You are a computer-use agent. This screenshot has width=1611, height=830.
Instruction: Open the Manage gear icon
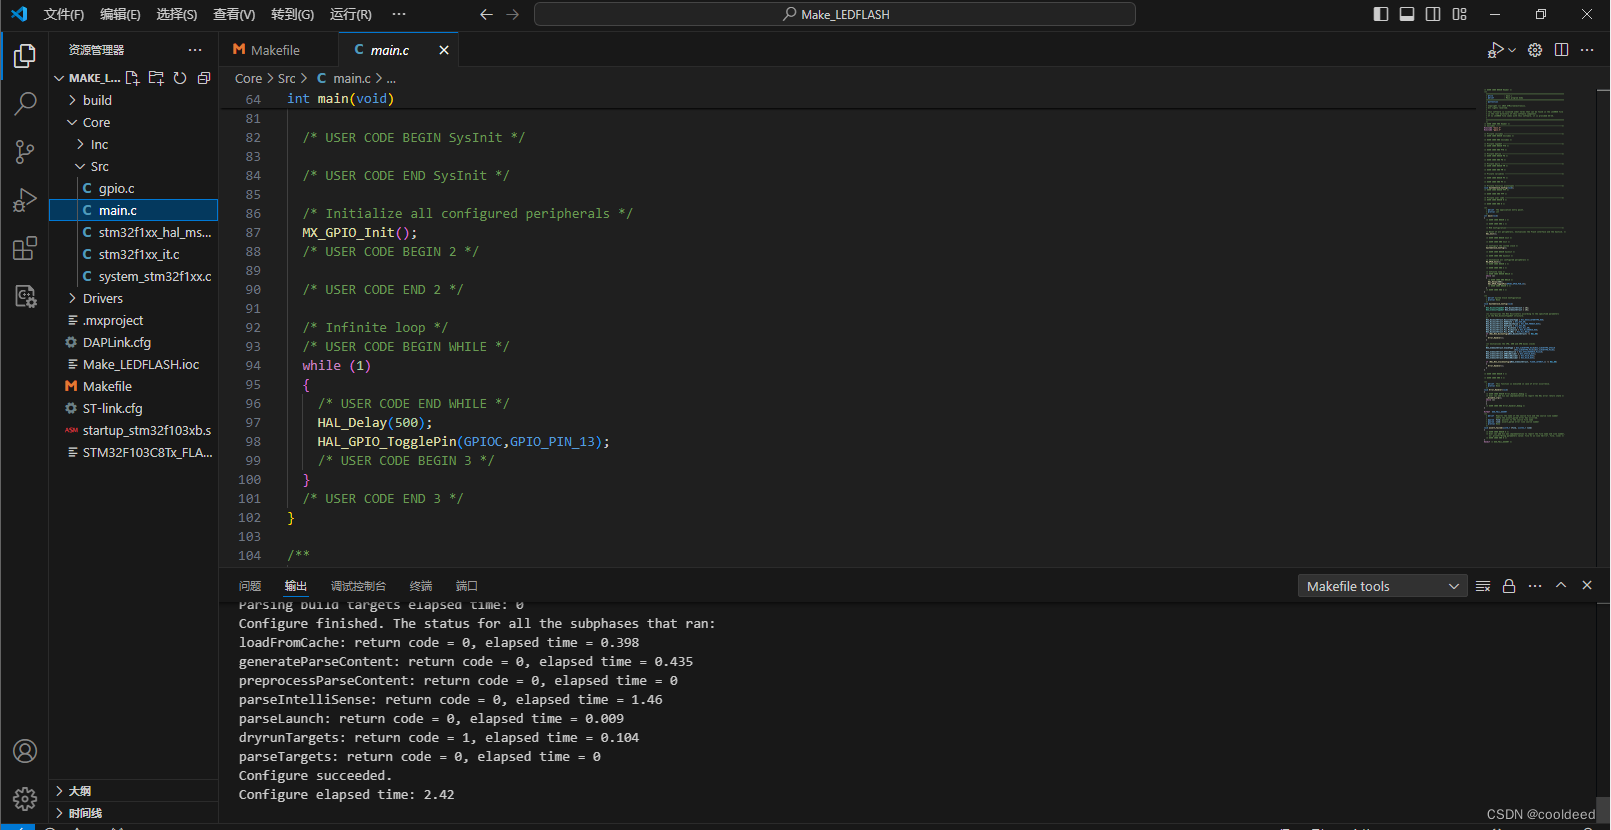[x=25, y=798]
